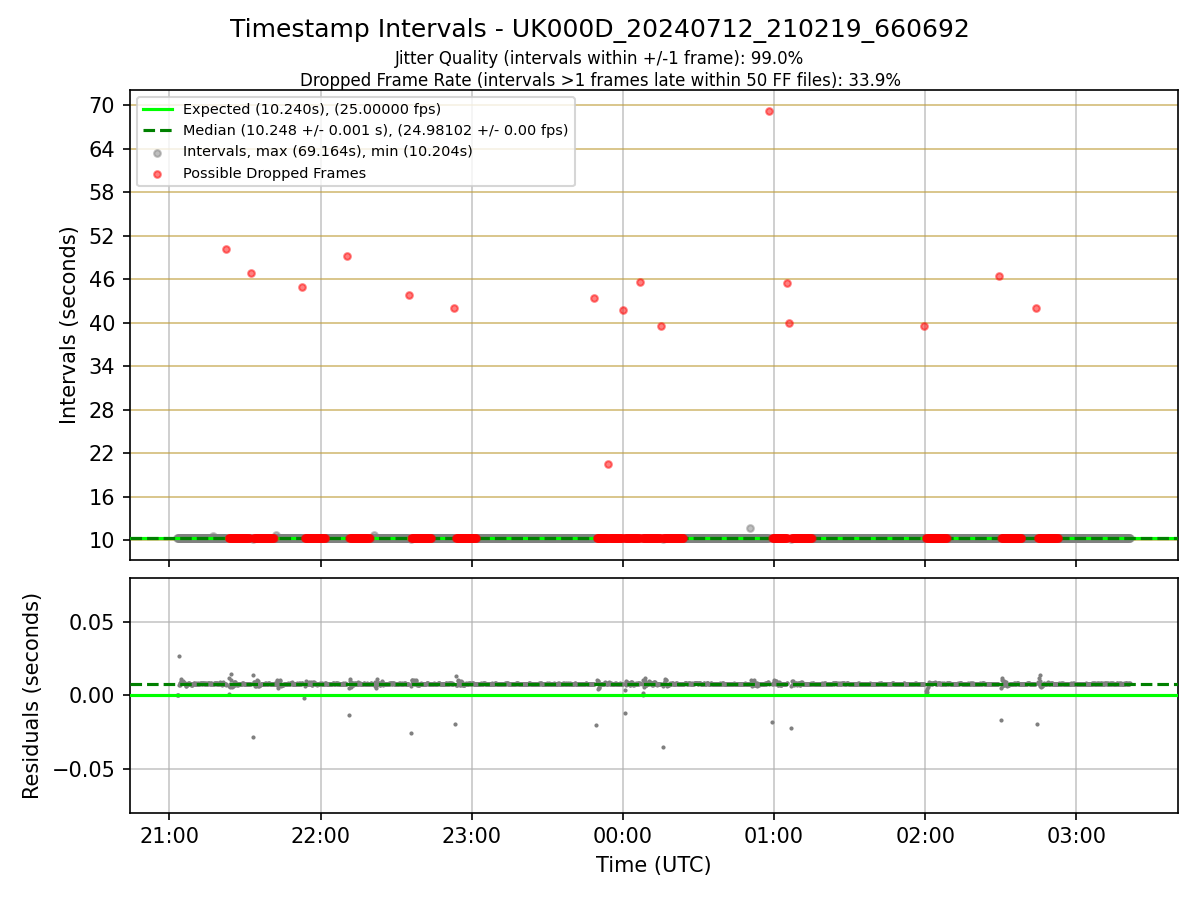Click the red Possible Dropped Frames legend marker
The height and width of the screenshot is (900, 1200).
(x=157, y=173)
